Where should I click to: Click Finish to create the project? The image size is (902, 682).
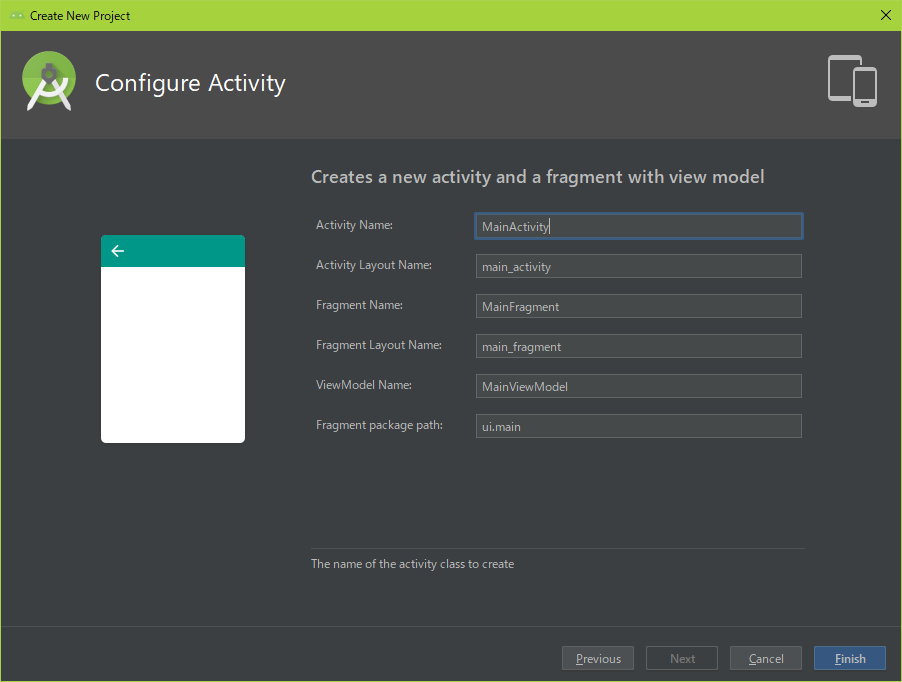pos(850,658)
